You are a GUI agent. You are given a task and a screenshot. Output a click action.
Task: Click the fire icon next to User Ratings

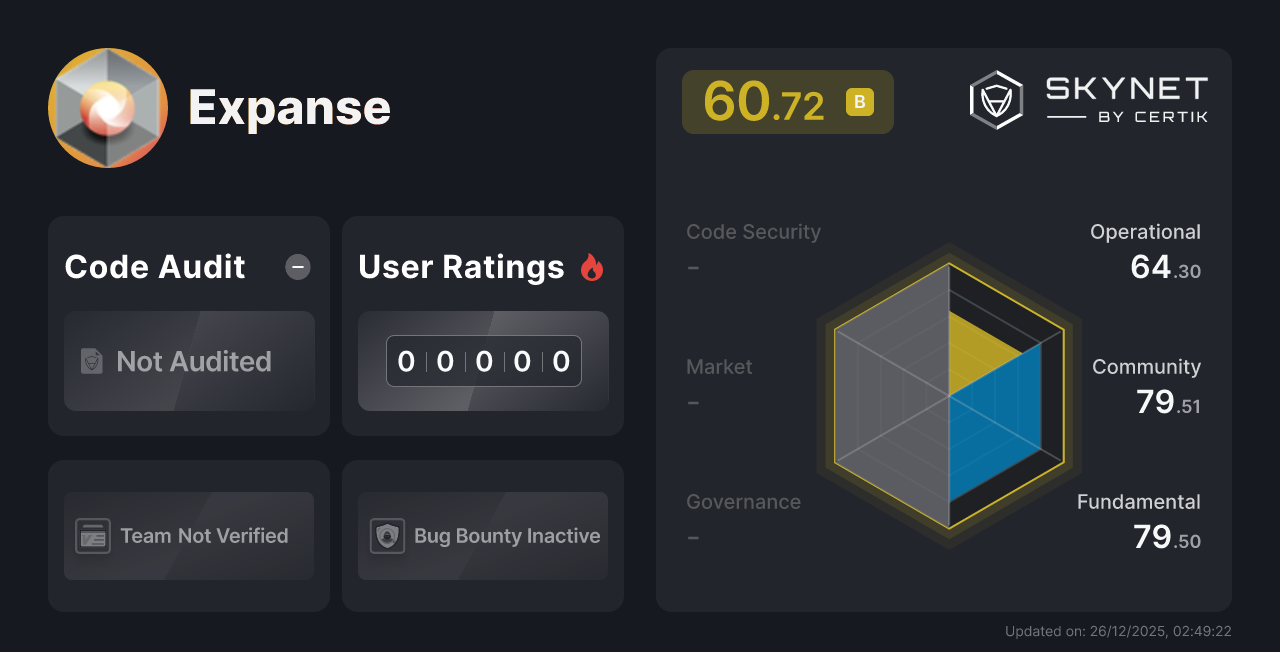click(593, 266)
